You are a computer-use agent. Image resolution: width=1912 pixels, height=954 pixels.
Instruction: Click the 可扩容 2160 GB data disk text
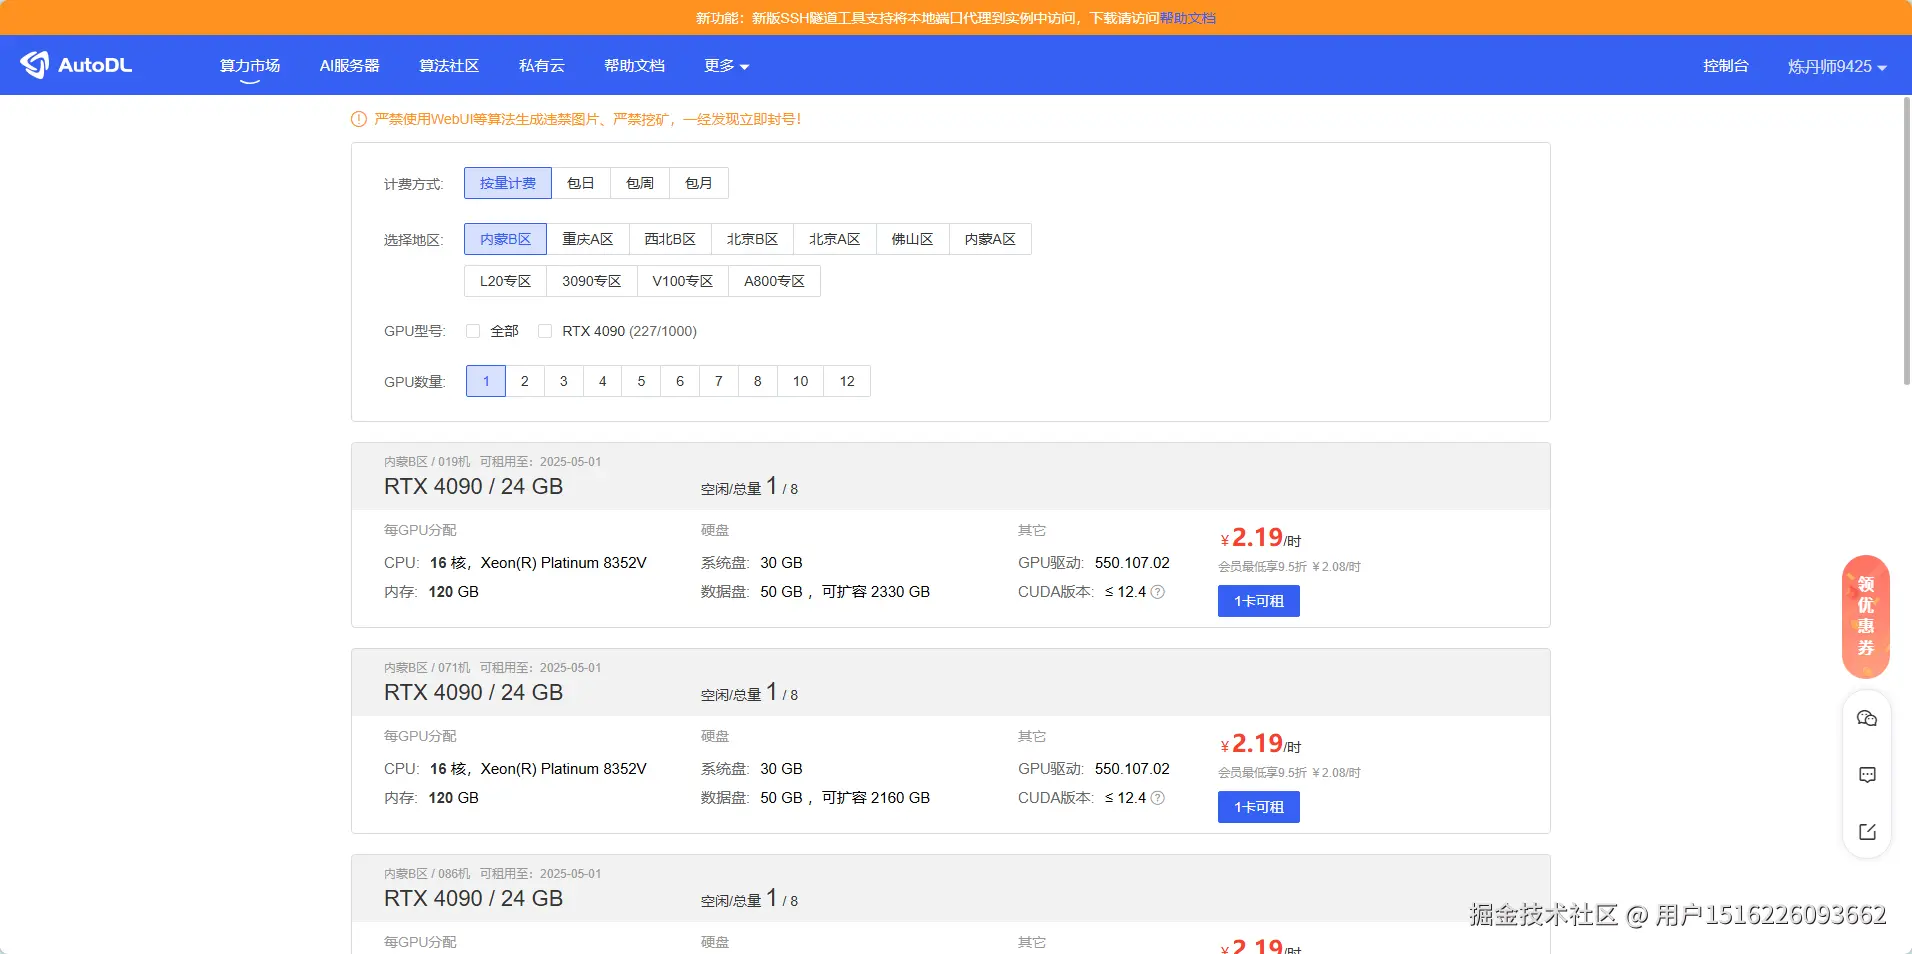(876, 798)
